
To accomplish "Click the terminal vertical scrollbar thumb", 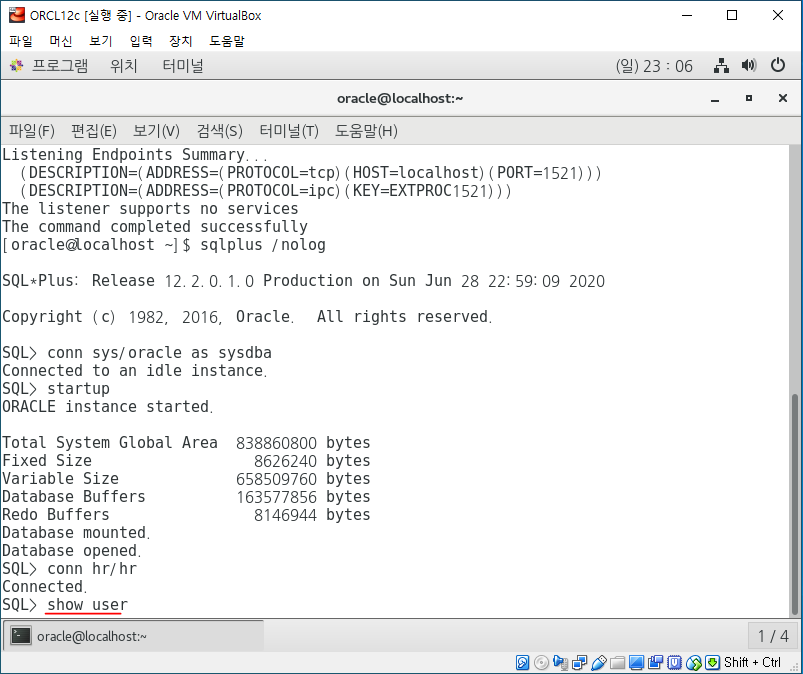I will pos(794,504).
